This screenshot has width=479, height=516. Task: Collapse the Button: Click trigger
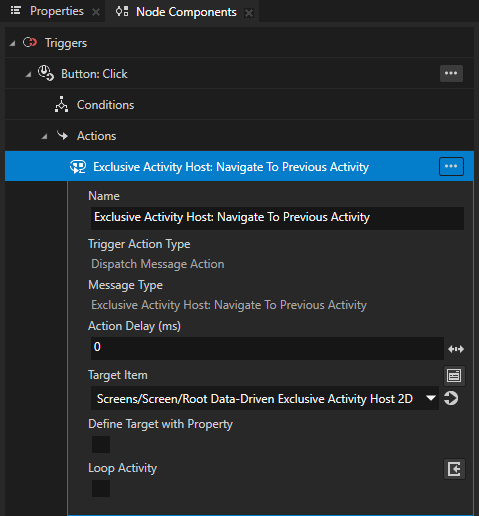28,75
